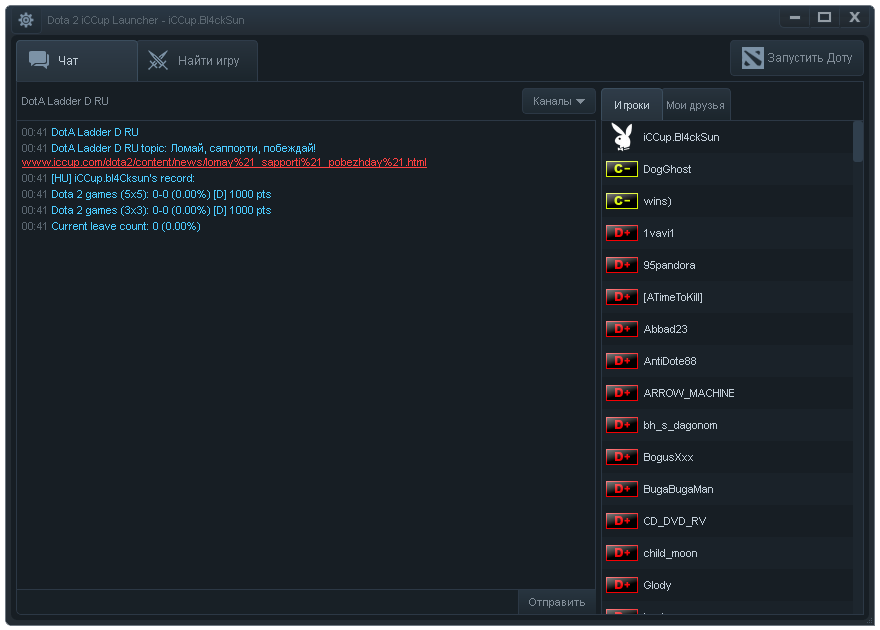Launch Dota via Запустить Доту button
880x630 pixels.
pyautogui.click(x=796, y=58)
